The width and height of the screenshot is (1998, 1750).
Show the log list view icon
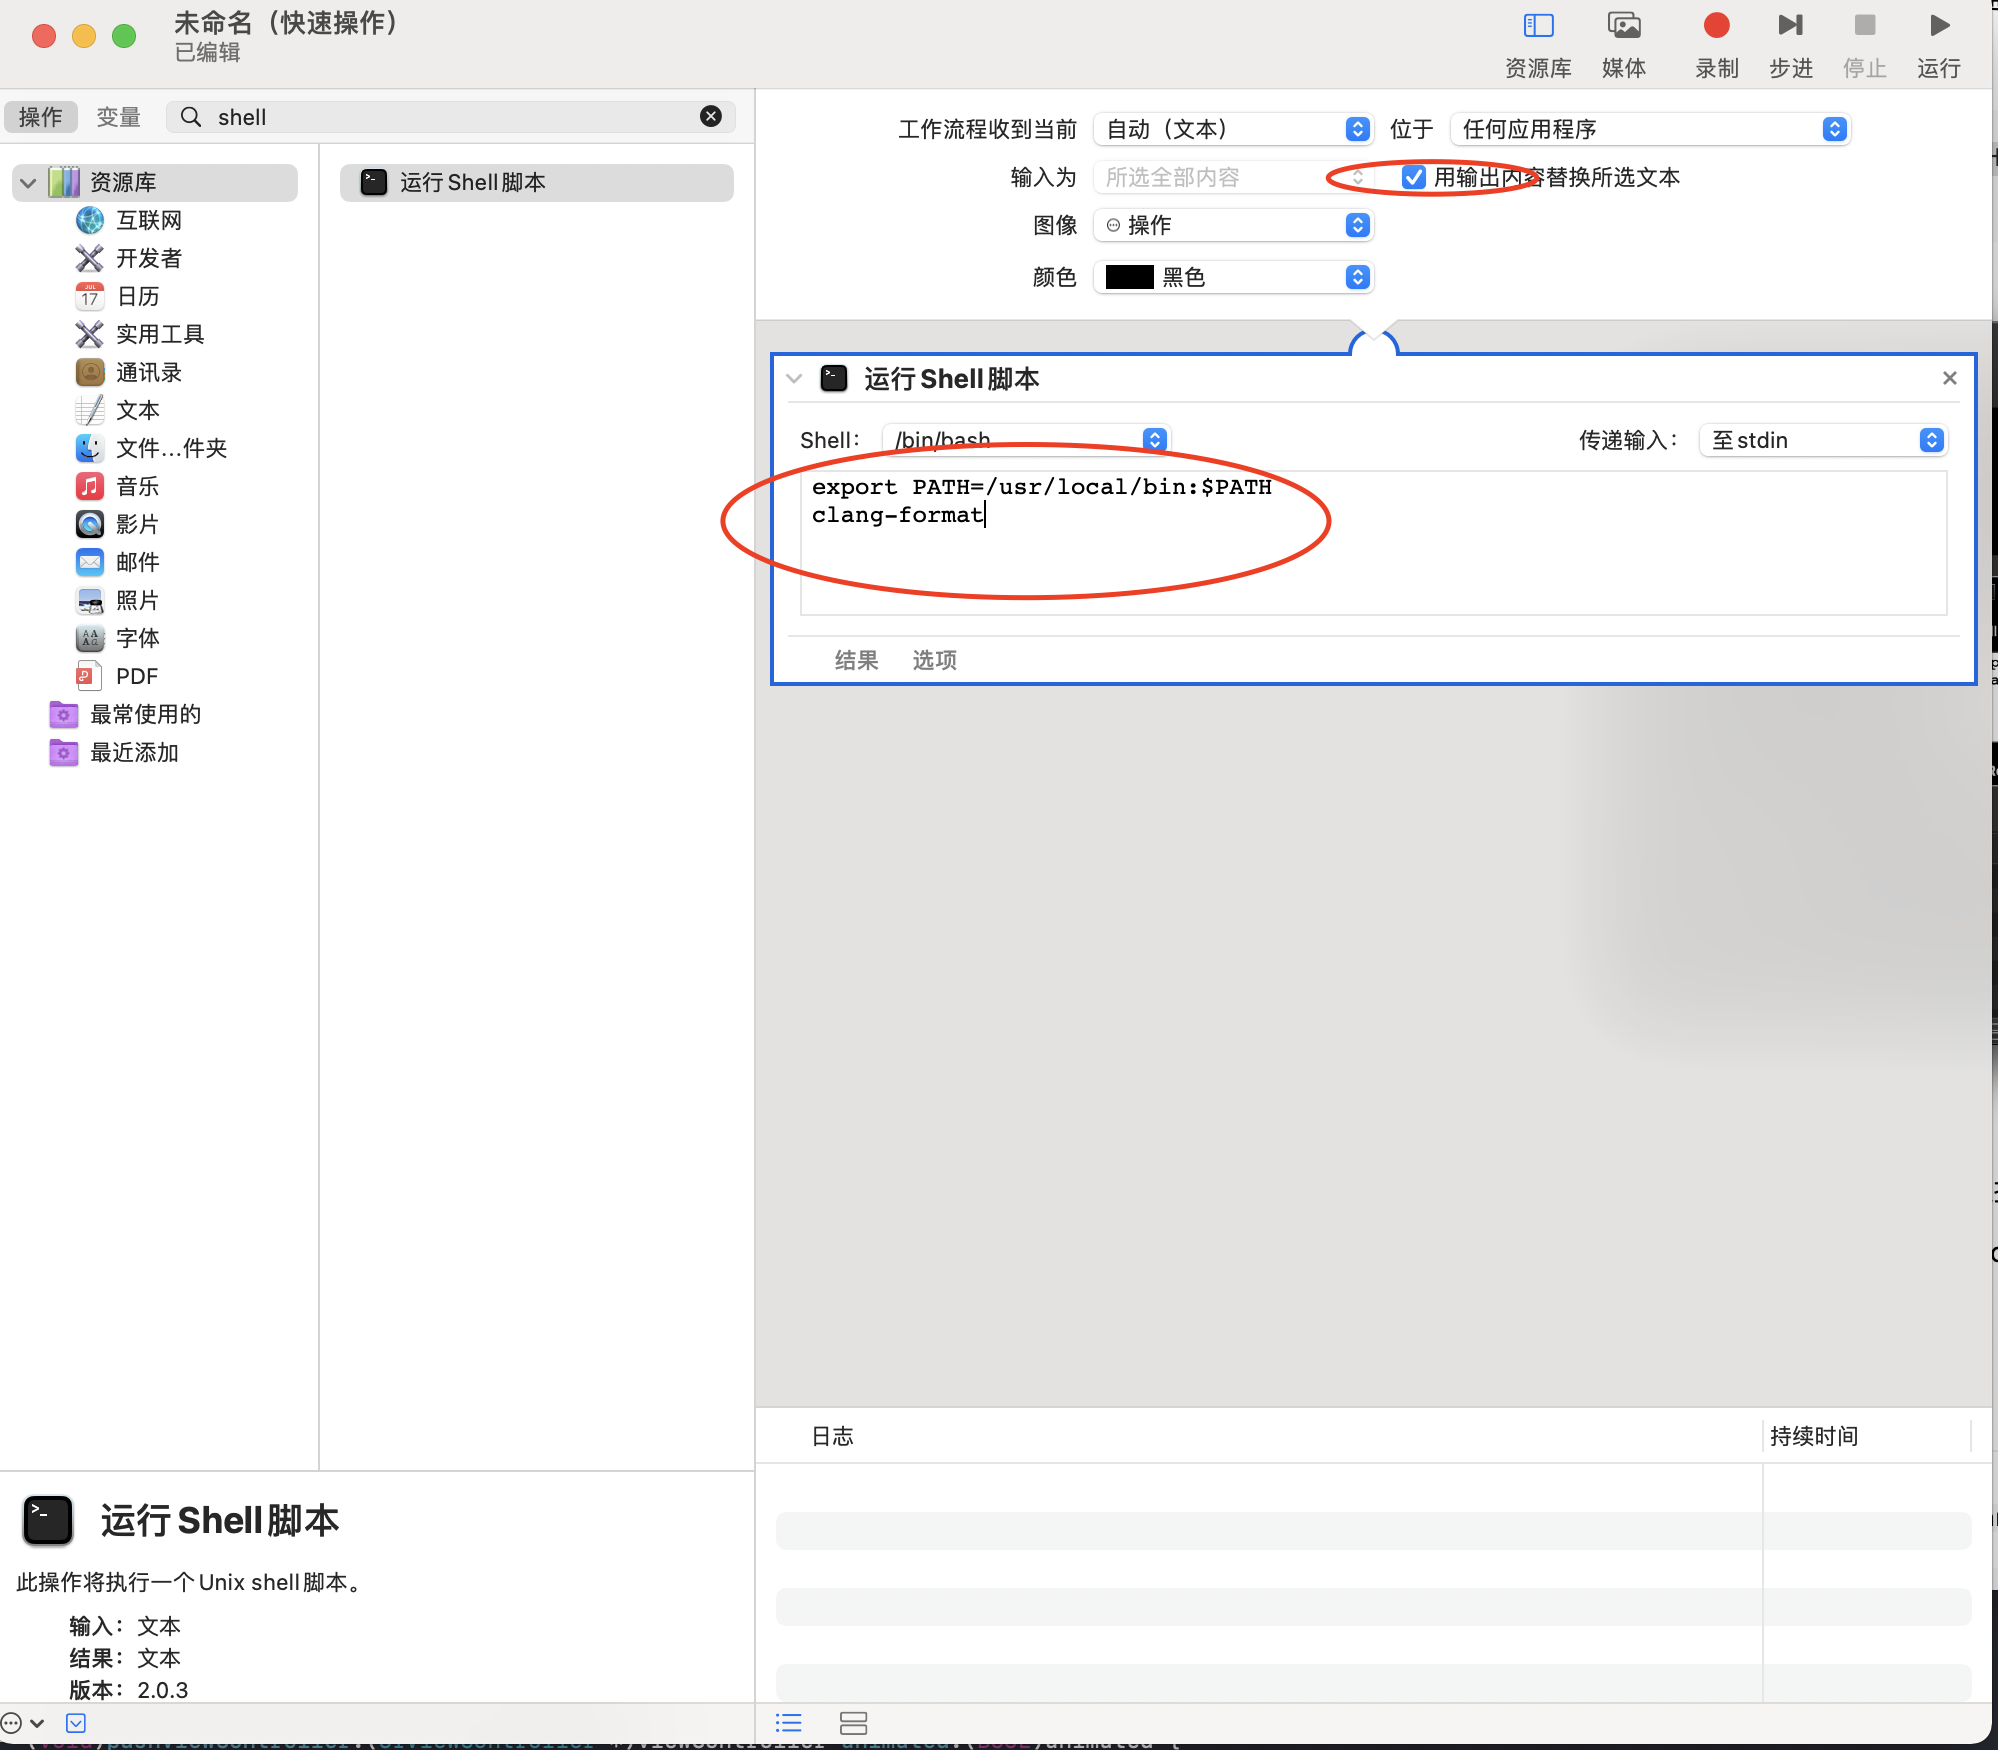(x=789, y=1722)
